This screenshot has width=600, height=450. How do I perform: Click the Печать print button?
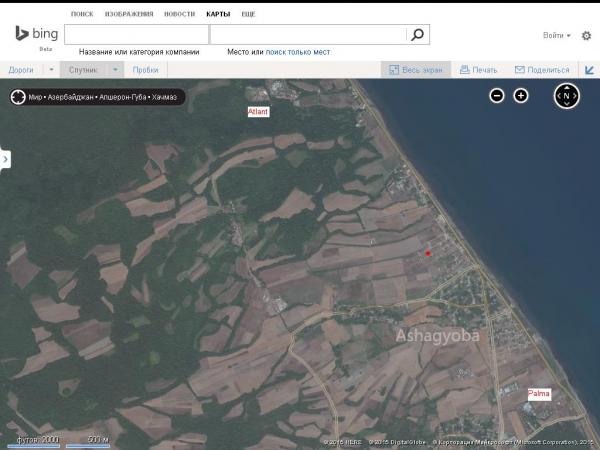[x=477, y=70]
